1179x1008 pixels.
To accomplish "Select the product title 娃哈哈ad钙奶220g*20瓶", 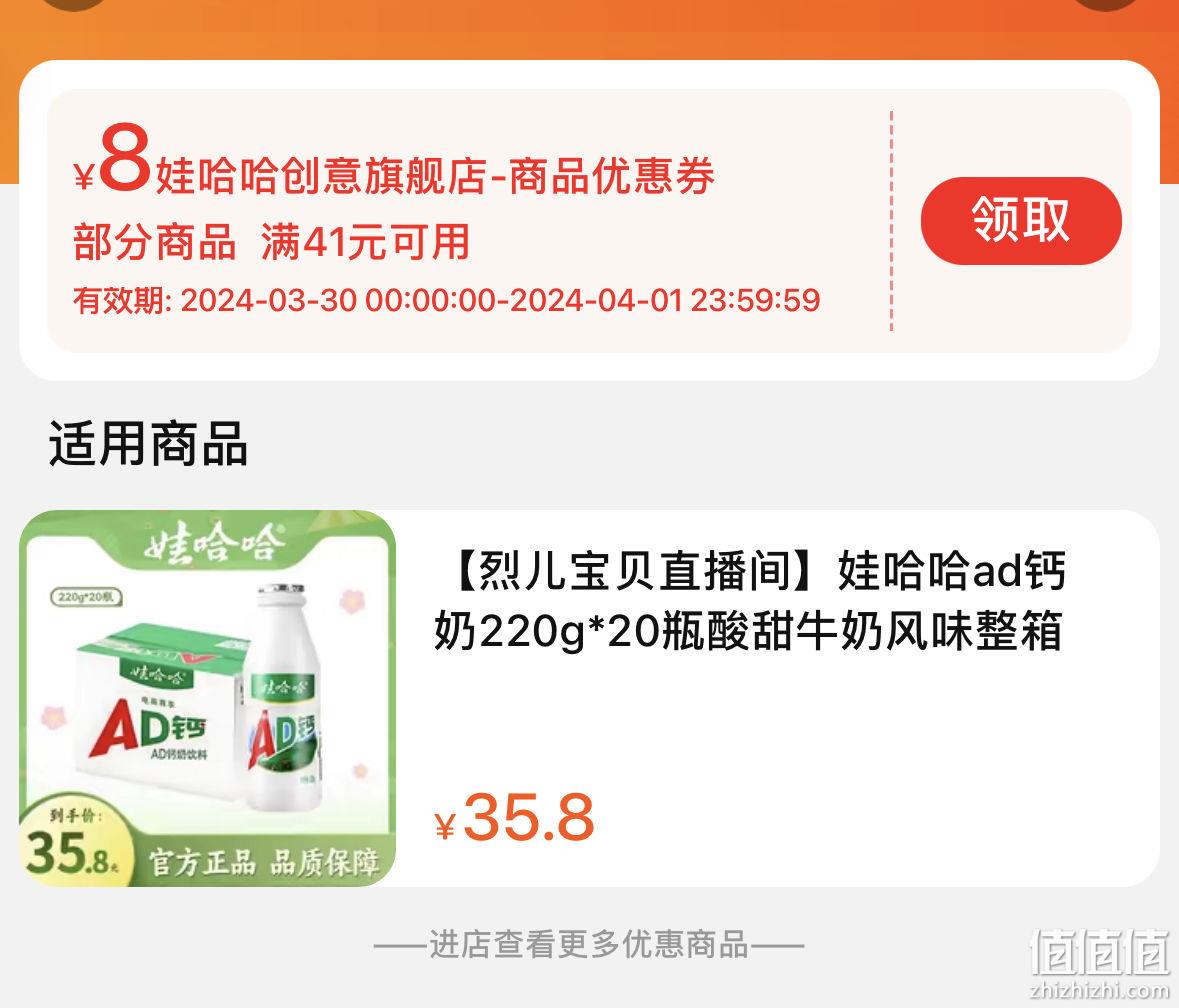I will click(x=750, y=601).
